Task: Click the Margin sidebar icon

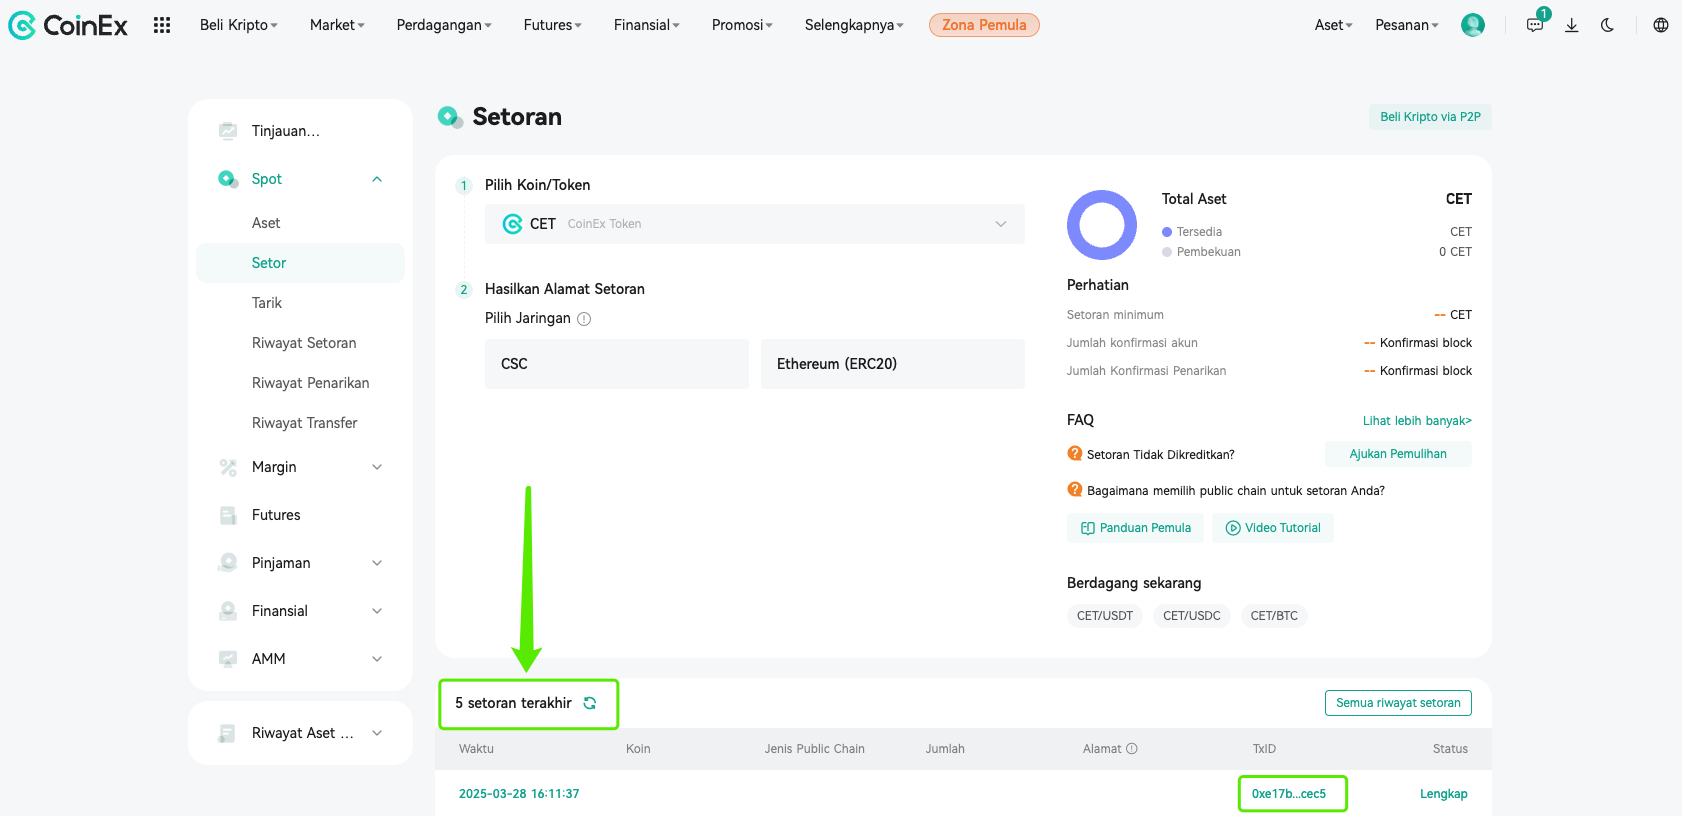Action: pyautogui.click(x=228, y=467)
